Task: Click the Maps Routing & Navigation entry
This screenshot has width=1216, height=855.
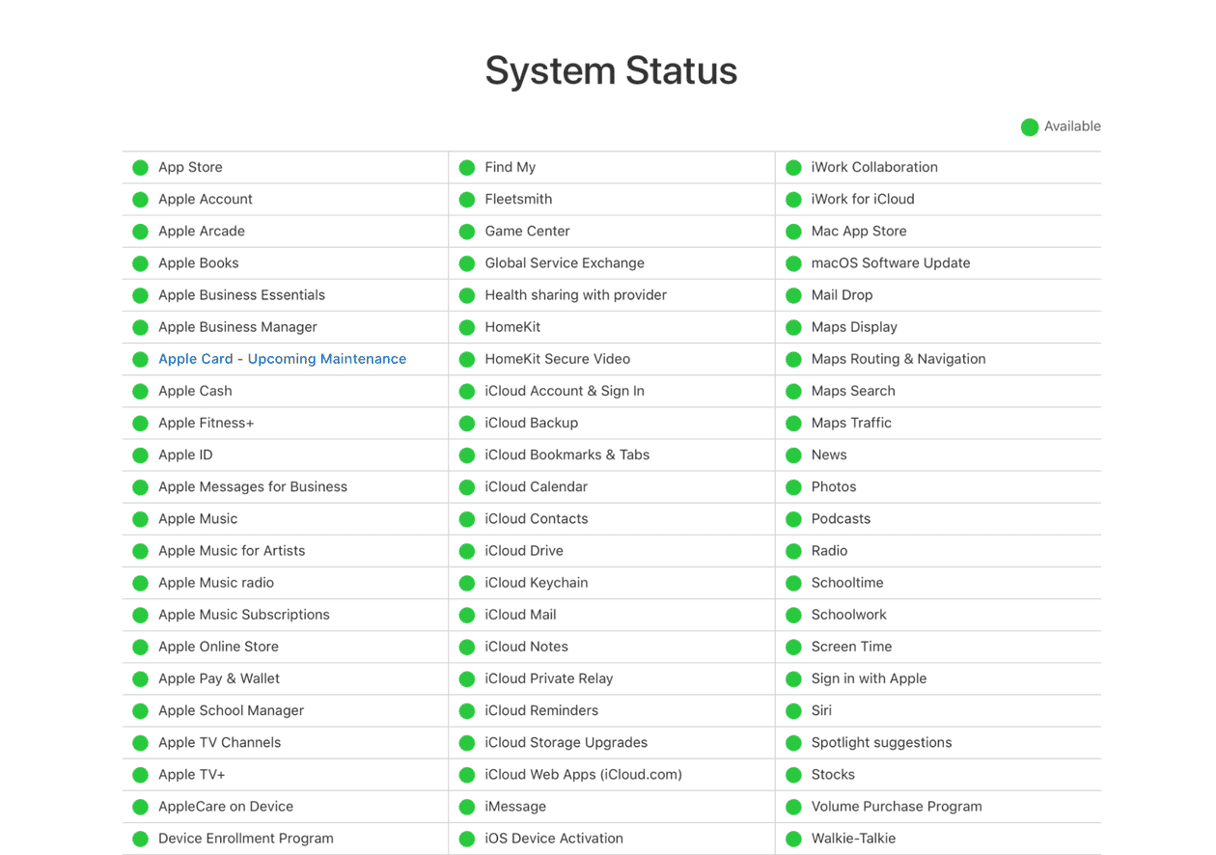Action: pyautogui.click(x=898, y=359)
